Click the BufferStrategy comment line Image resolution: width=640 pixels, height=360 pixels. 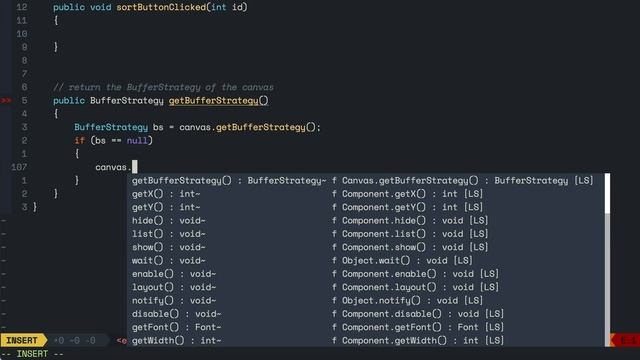[163, 87]
